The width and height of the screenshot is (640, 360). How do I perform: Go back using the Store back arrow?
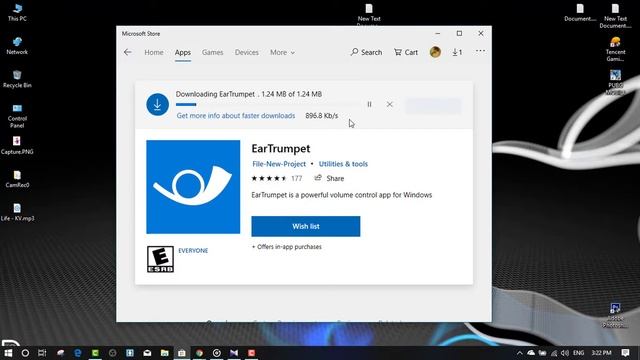tap(128, 52)
